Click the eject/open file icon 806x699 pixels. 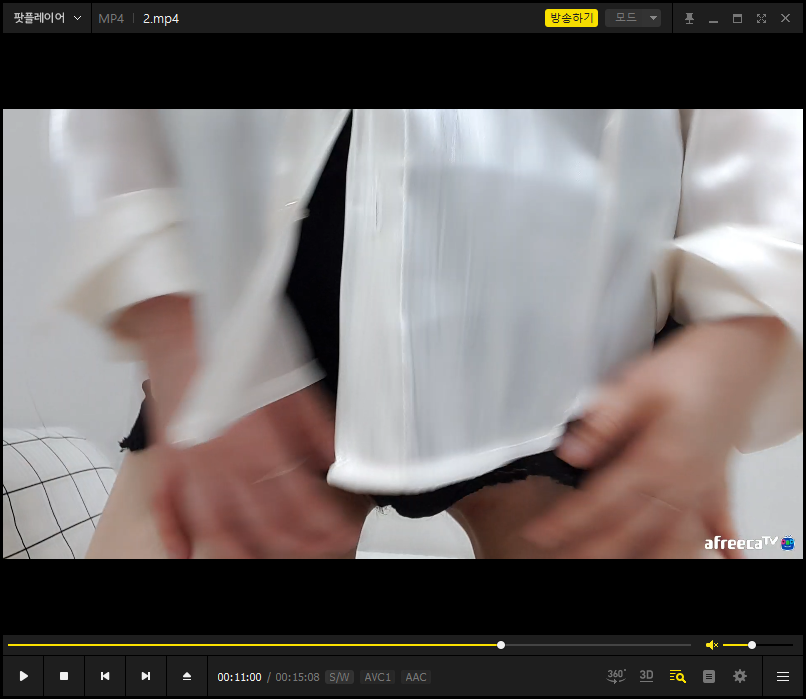pos(187,677)
